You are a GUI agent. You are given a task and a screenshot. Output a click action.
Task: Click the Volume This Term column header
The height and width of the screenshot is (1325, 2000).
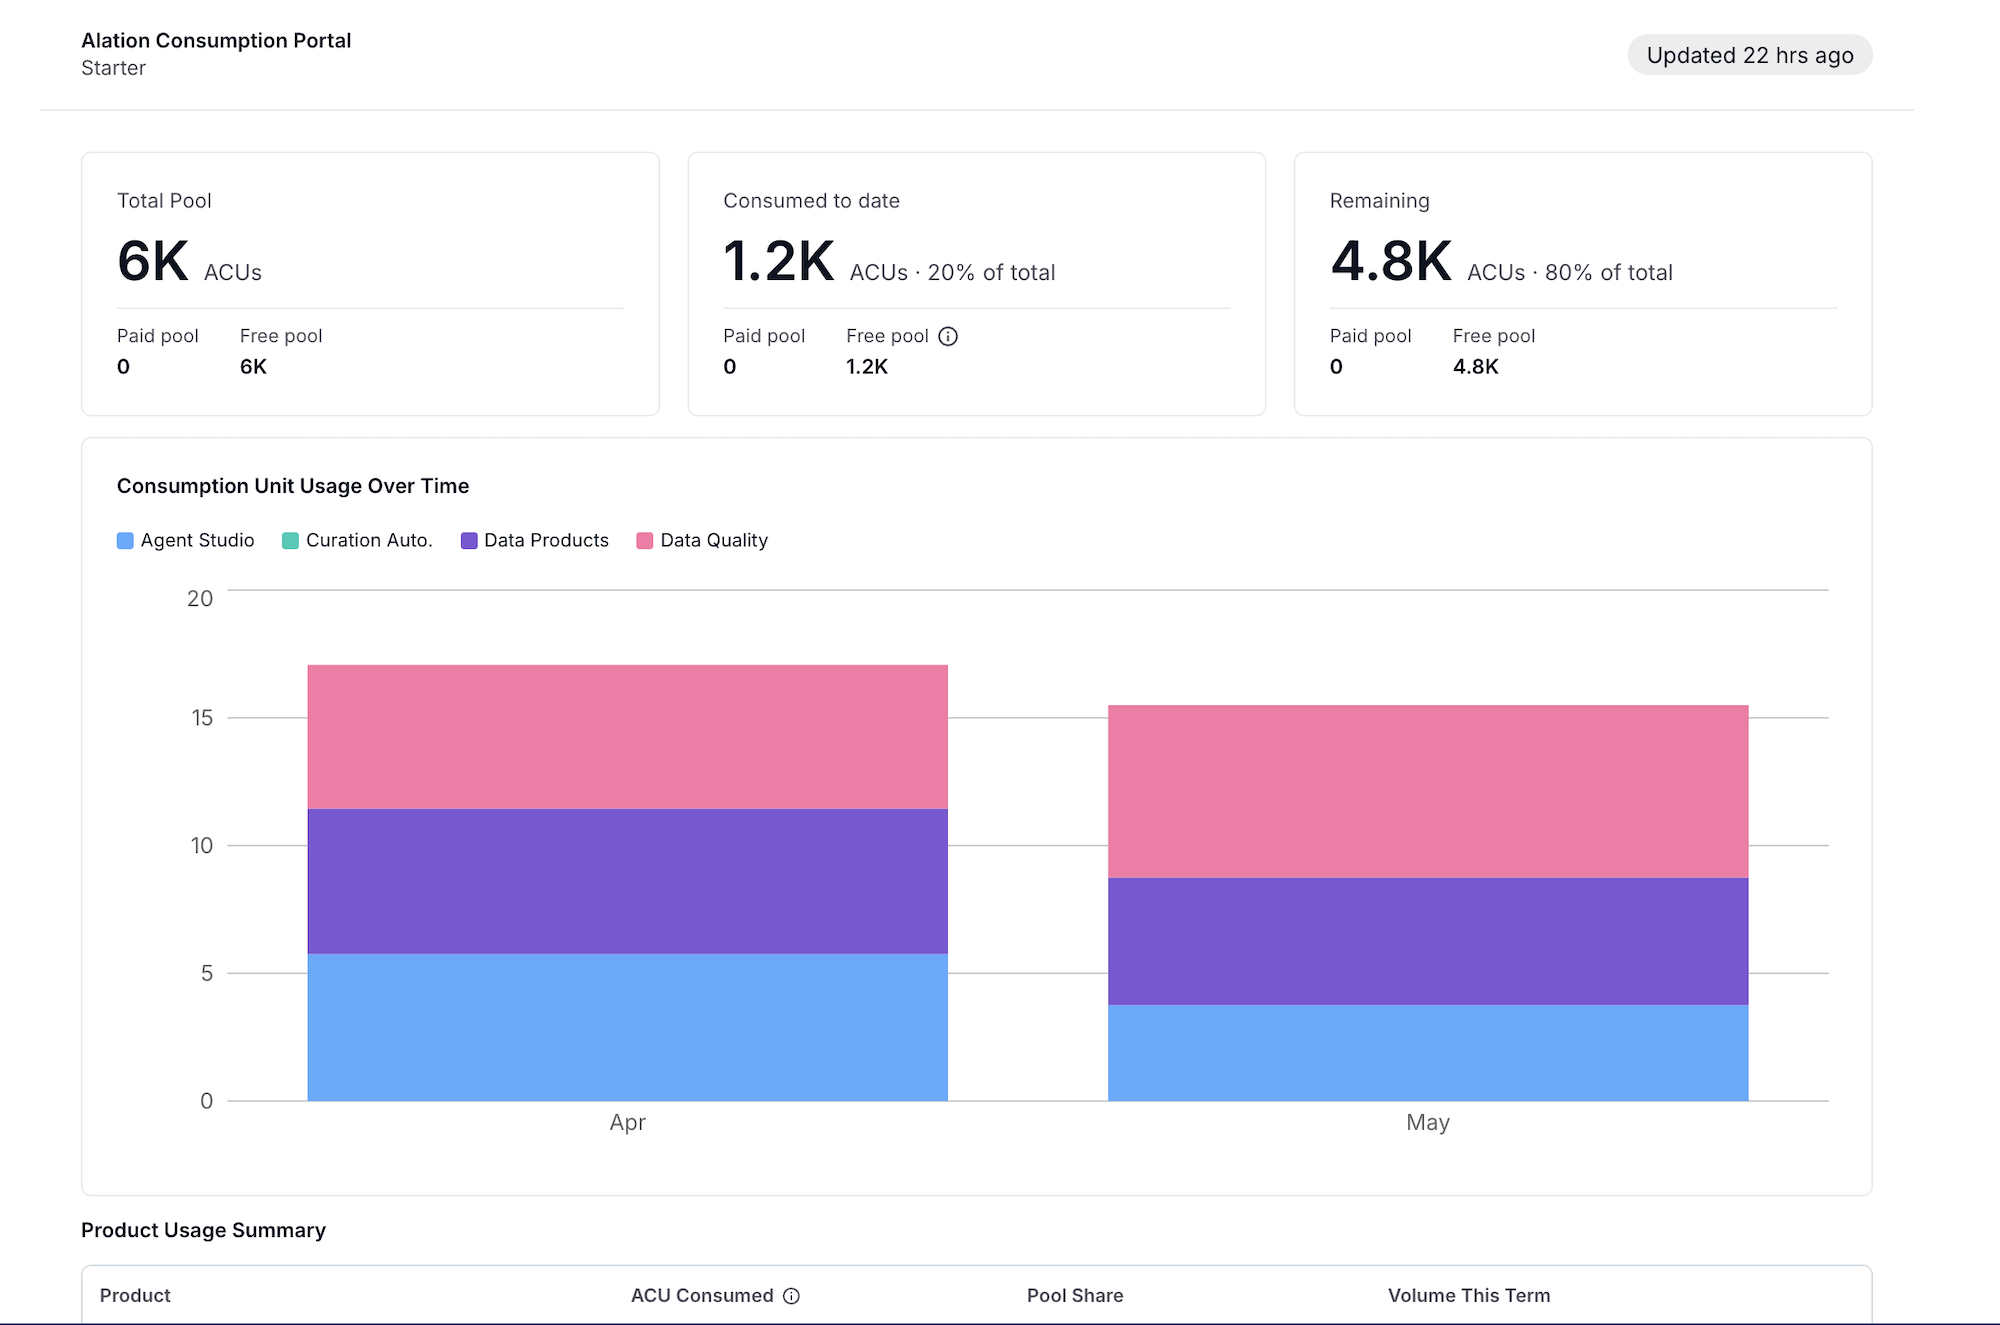coord(1469,1295)
